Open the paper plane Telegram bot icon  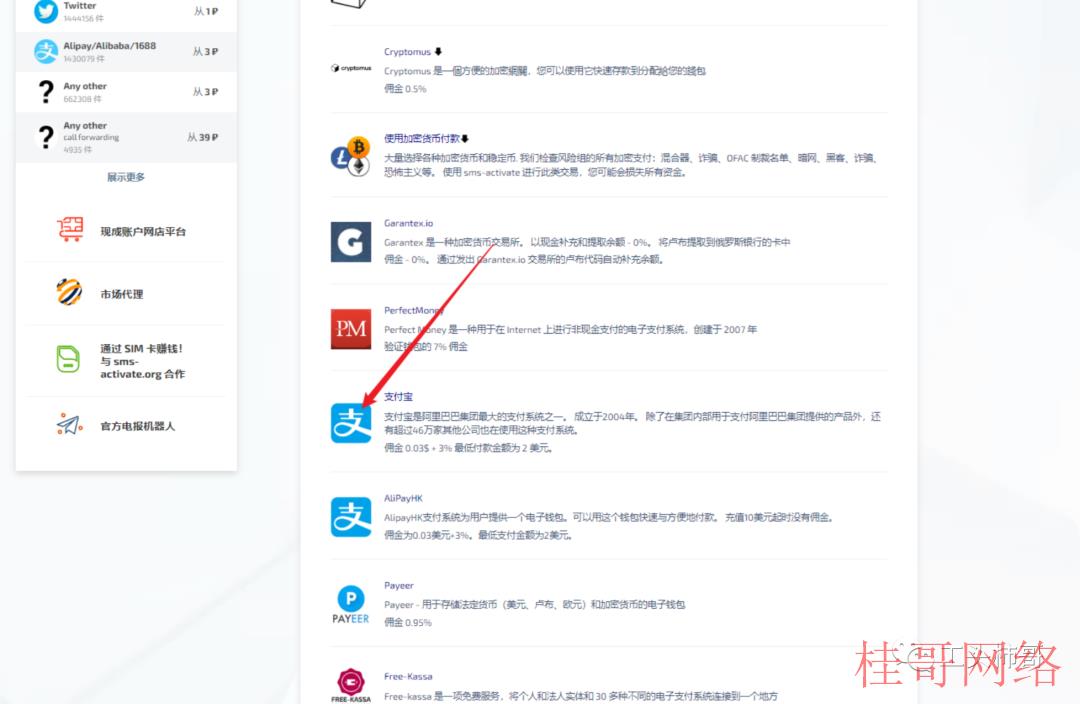tap(70, 424)
